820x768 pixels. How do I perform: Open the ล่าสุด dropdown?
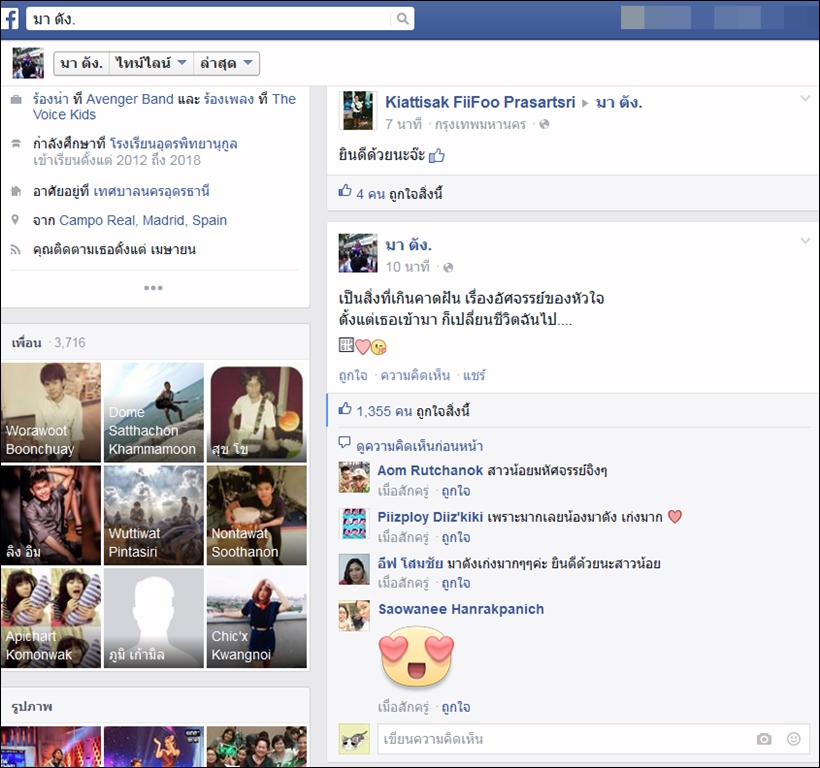226,64
